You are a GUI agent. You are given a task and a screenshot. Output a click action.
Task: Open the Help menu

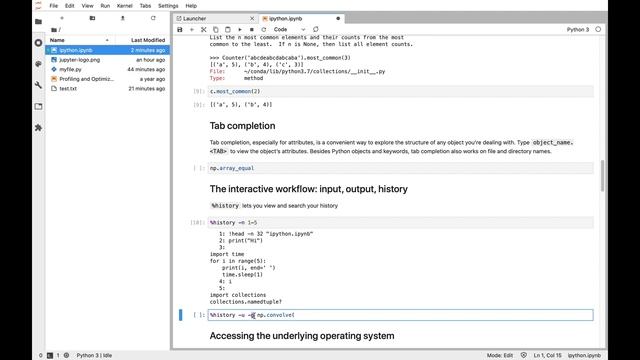(191, 6)
